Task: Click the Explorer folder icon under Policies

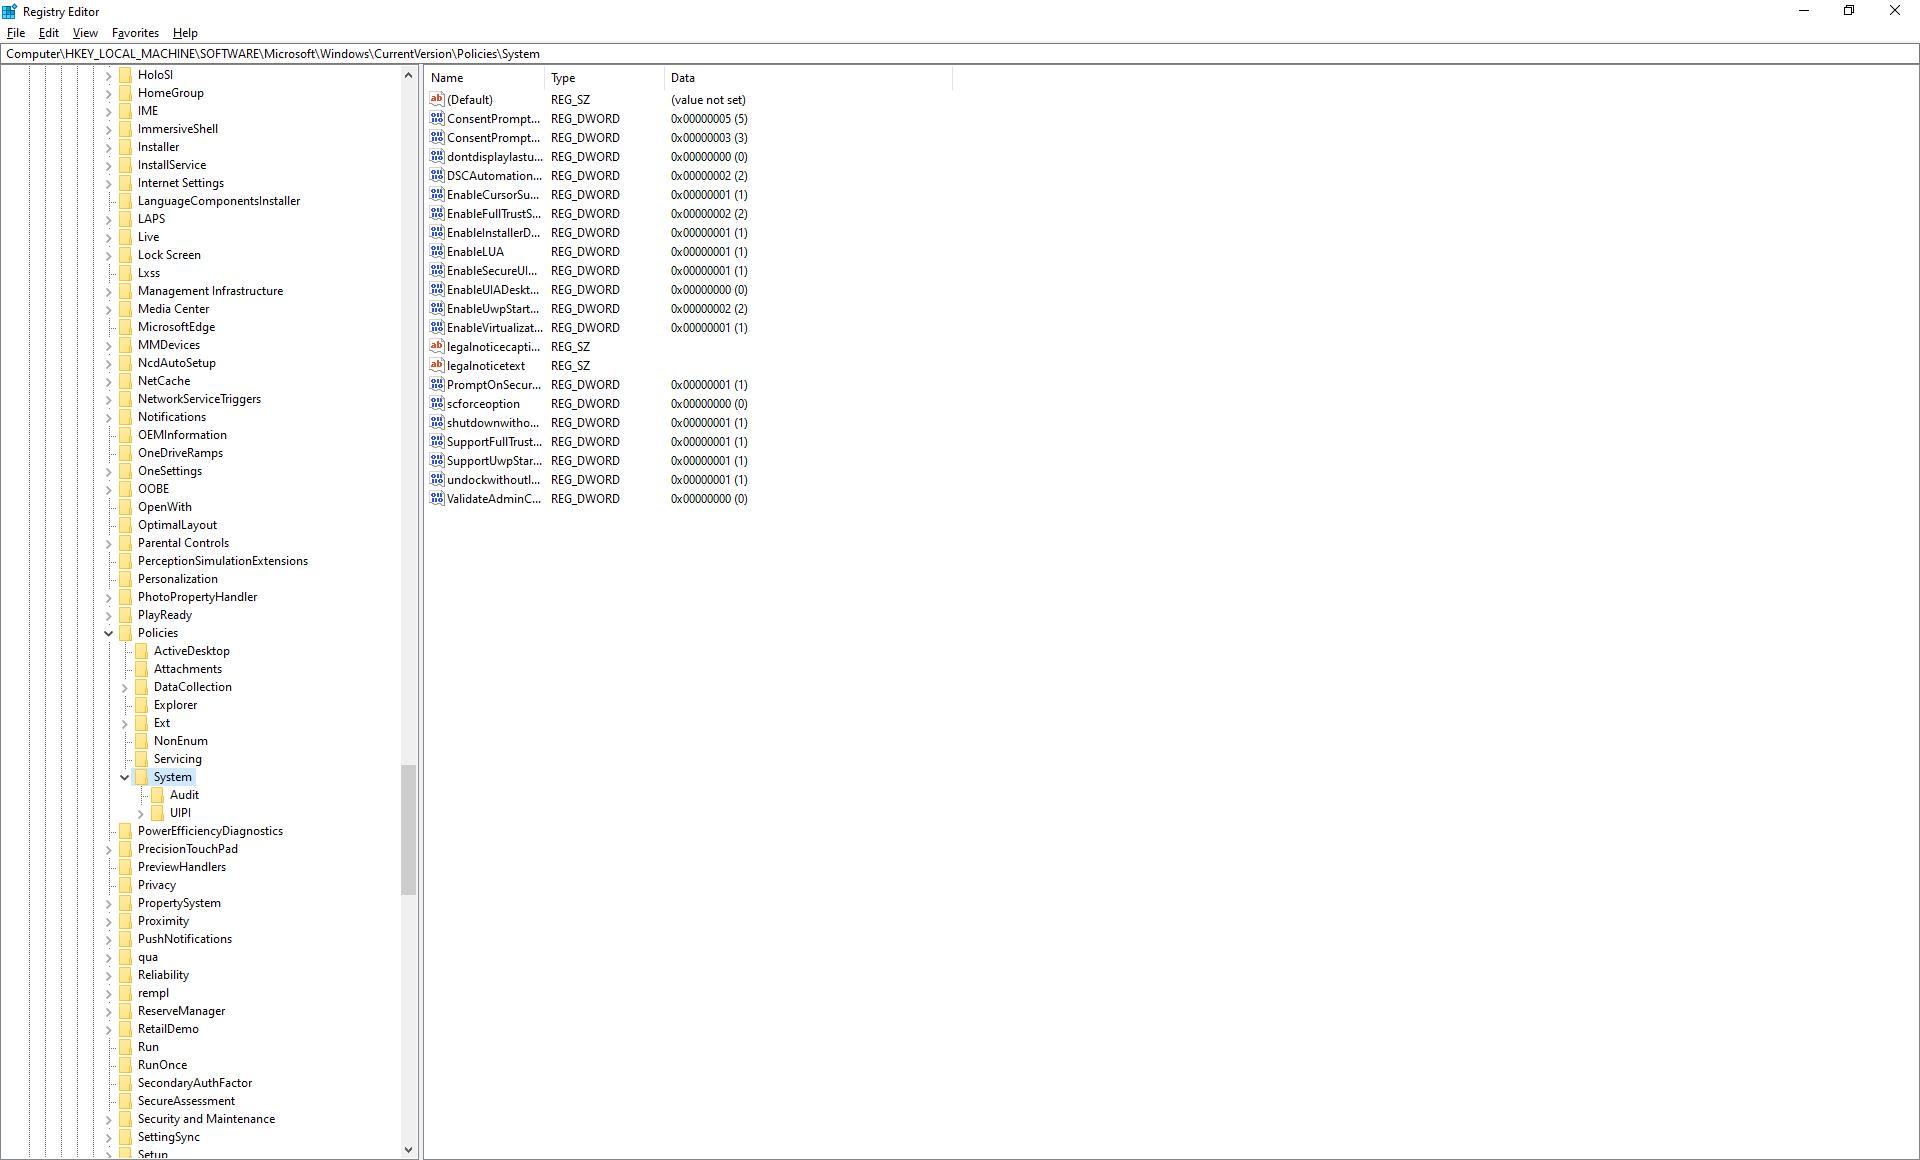Action: 142,705
